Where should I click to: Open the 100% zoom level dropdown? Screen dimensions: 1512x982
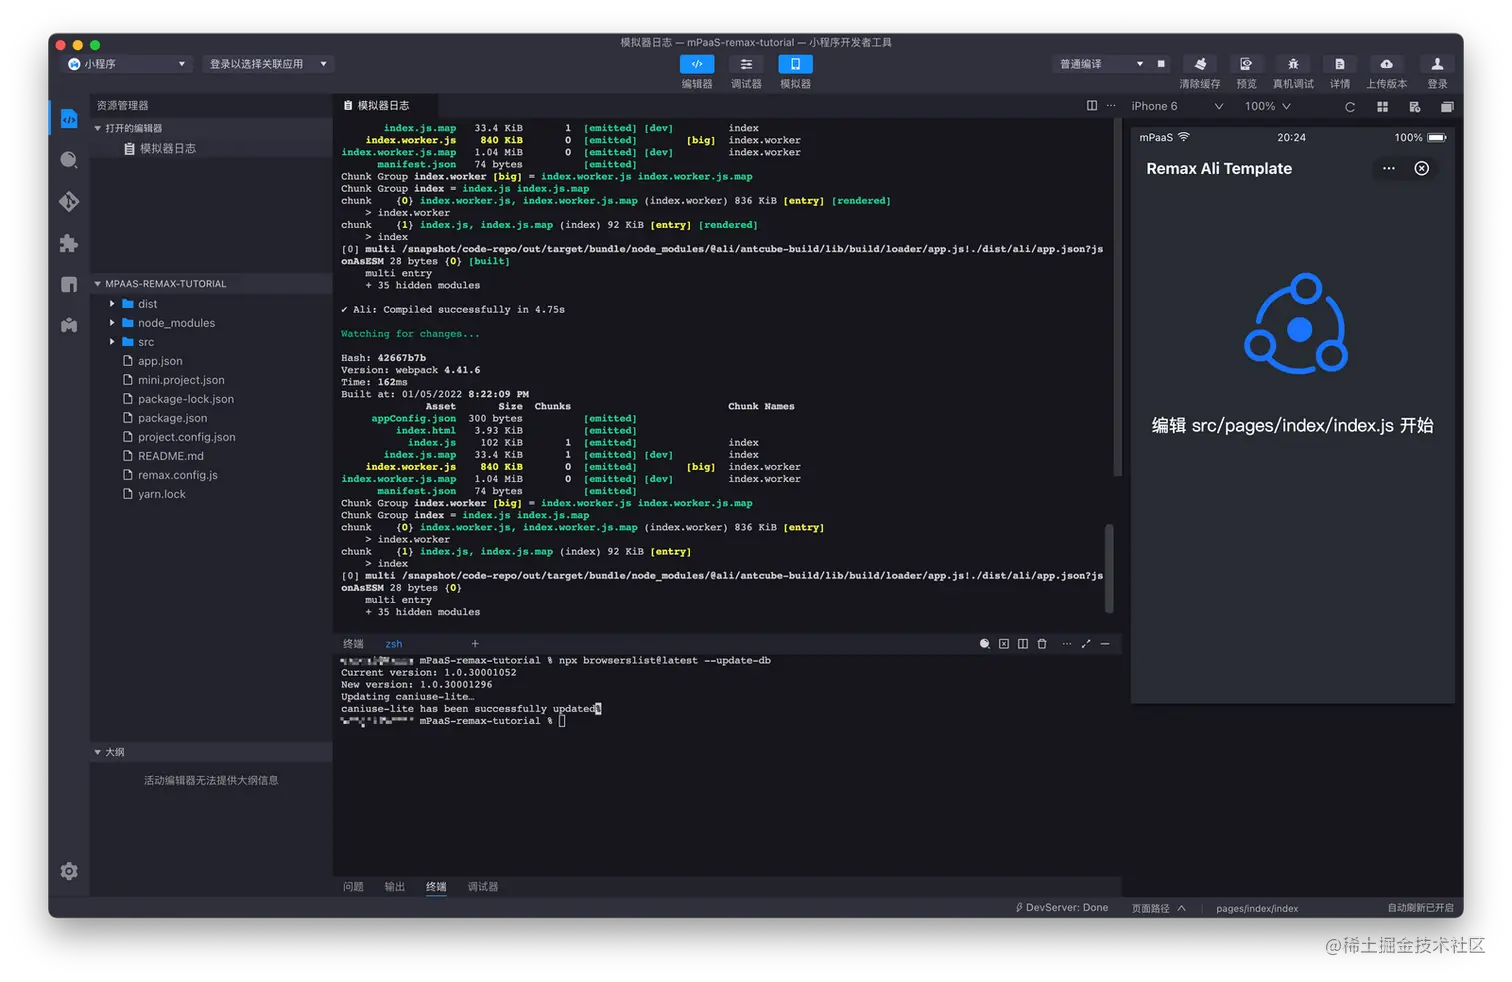tap(1268, 106)
